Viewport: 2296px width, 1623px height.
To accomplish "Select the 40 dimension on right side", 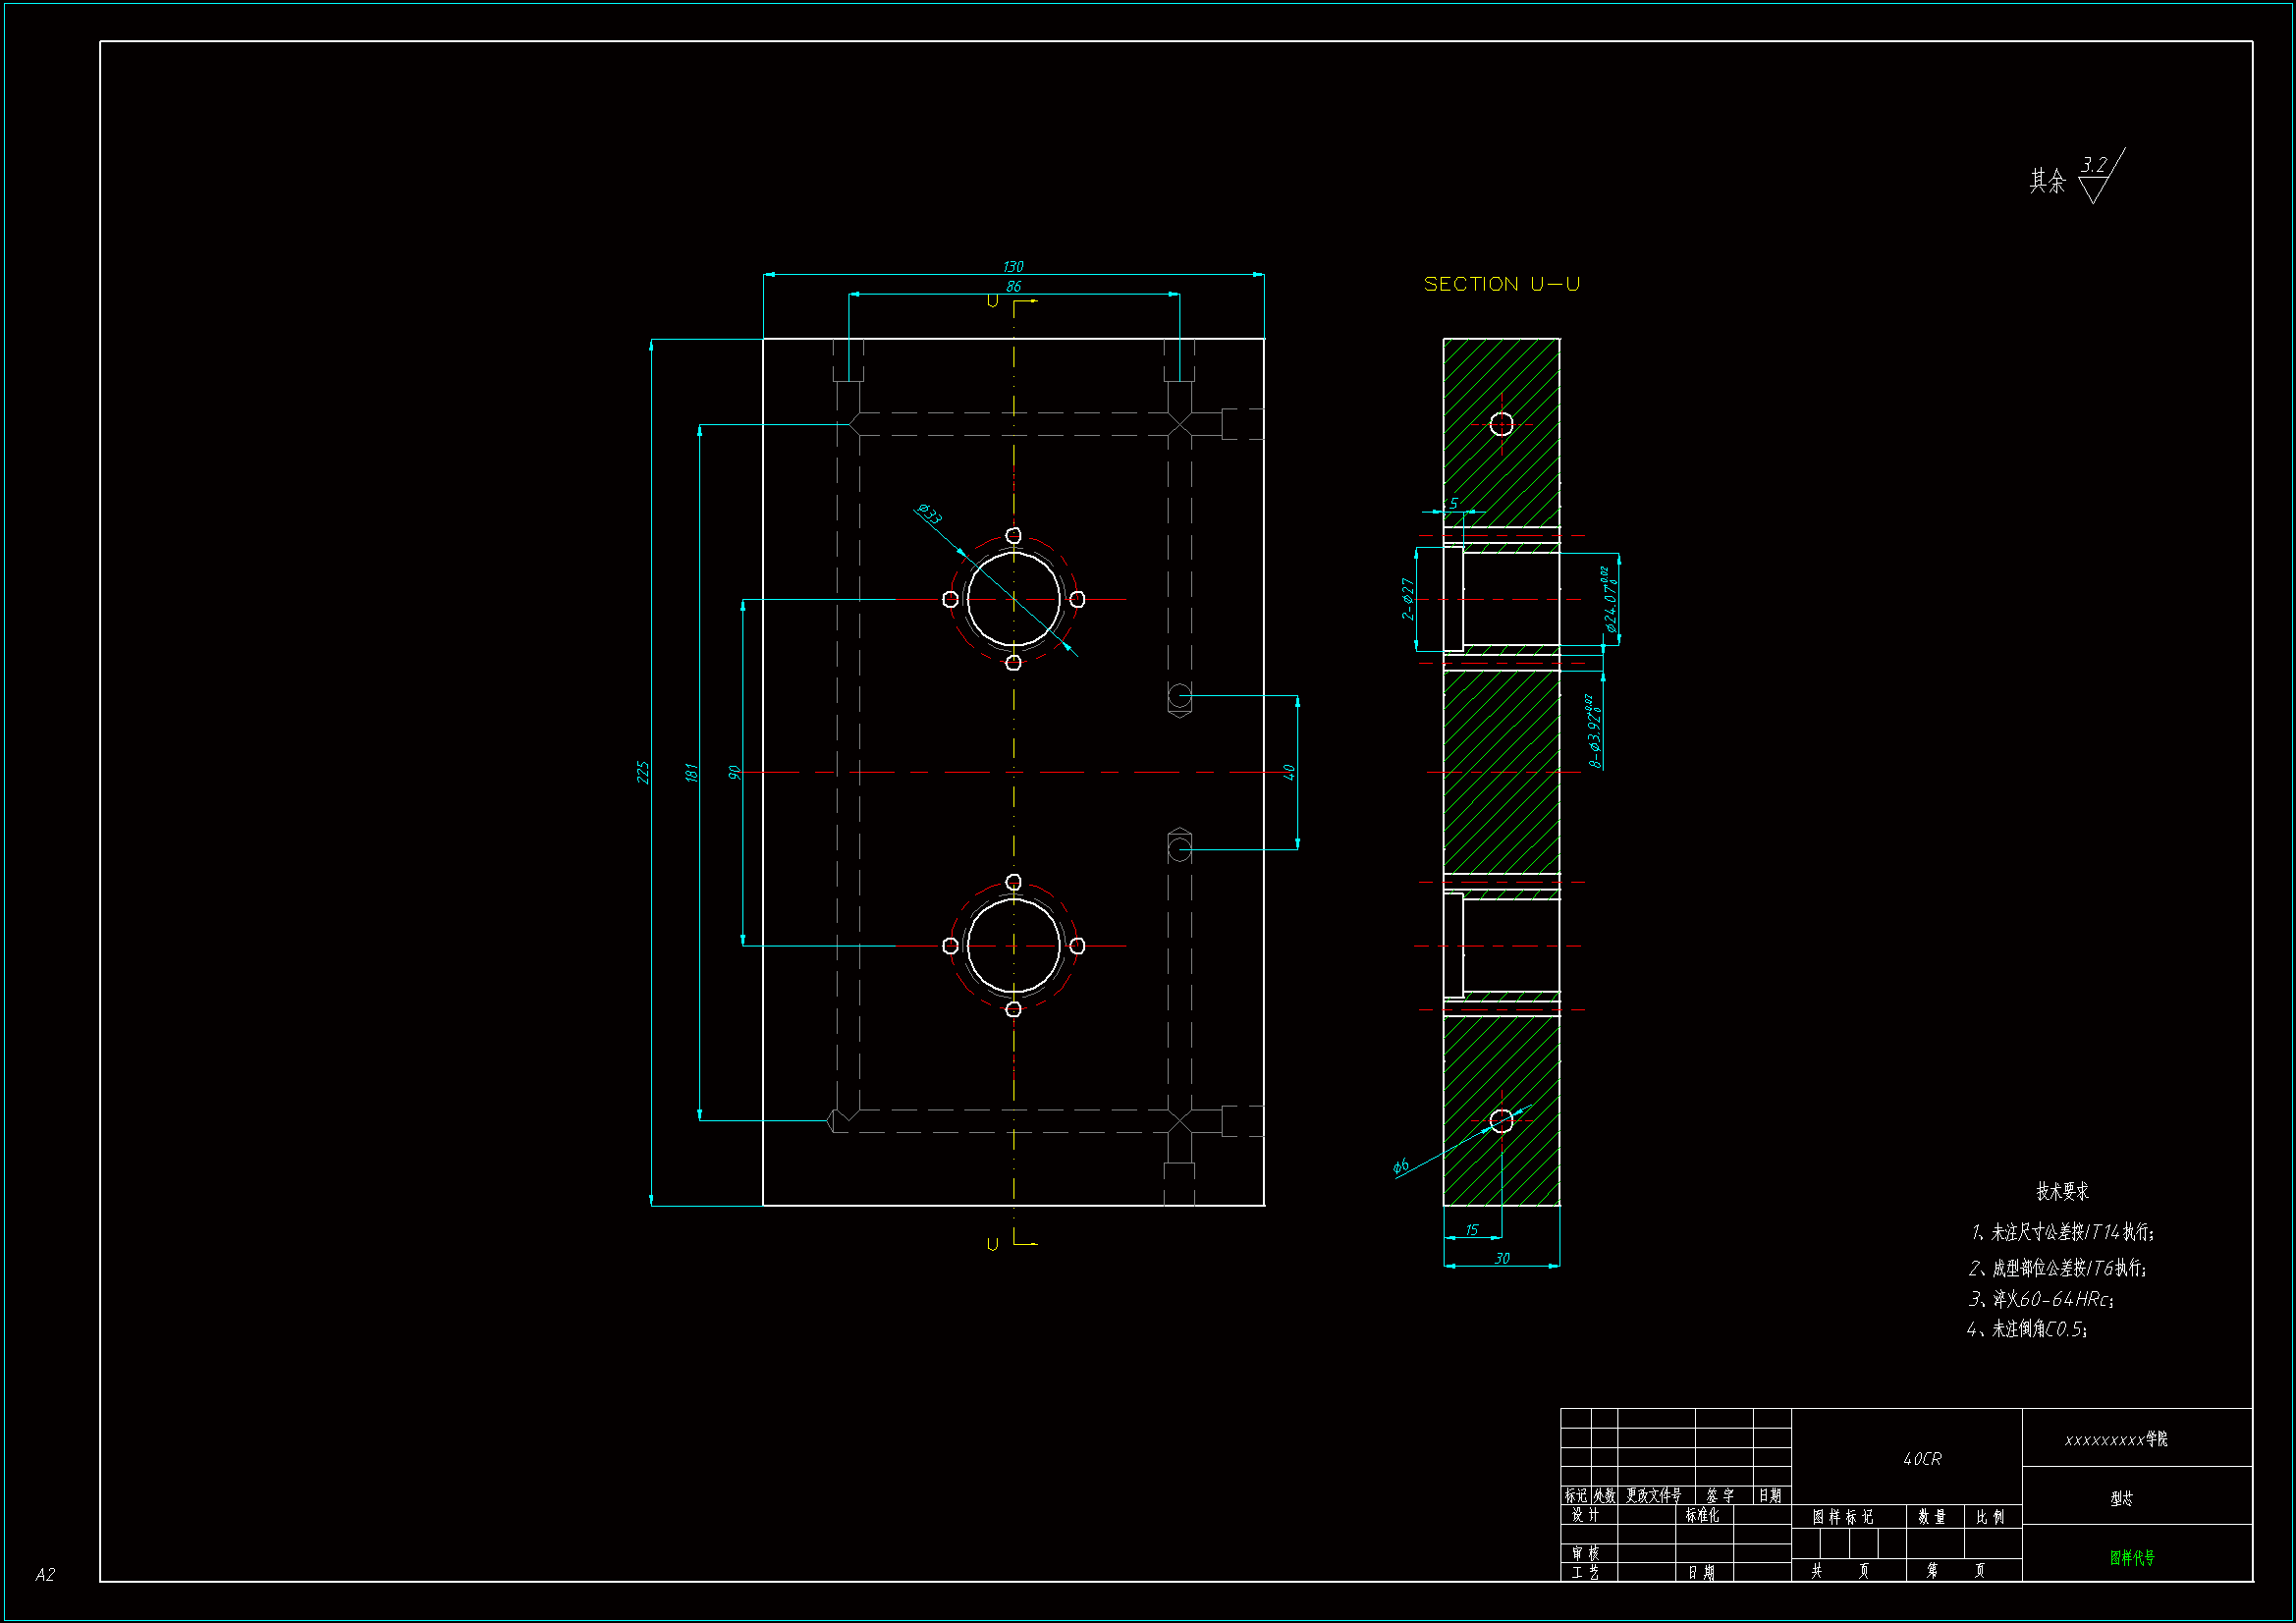I will (1288, 772).
